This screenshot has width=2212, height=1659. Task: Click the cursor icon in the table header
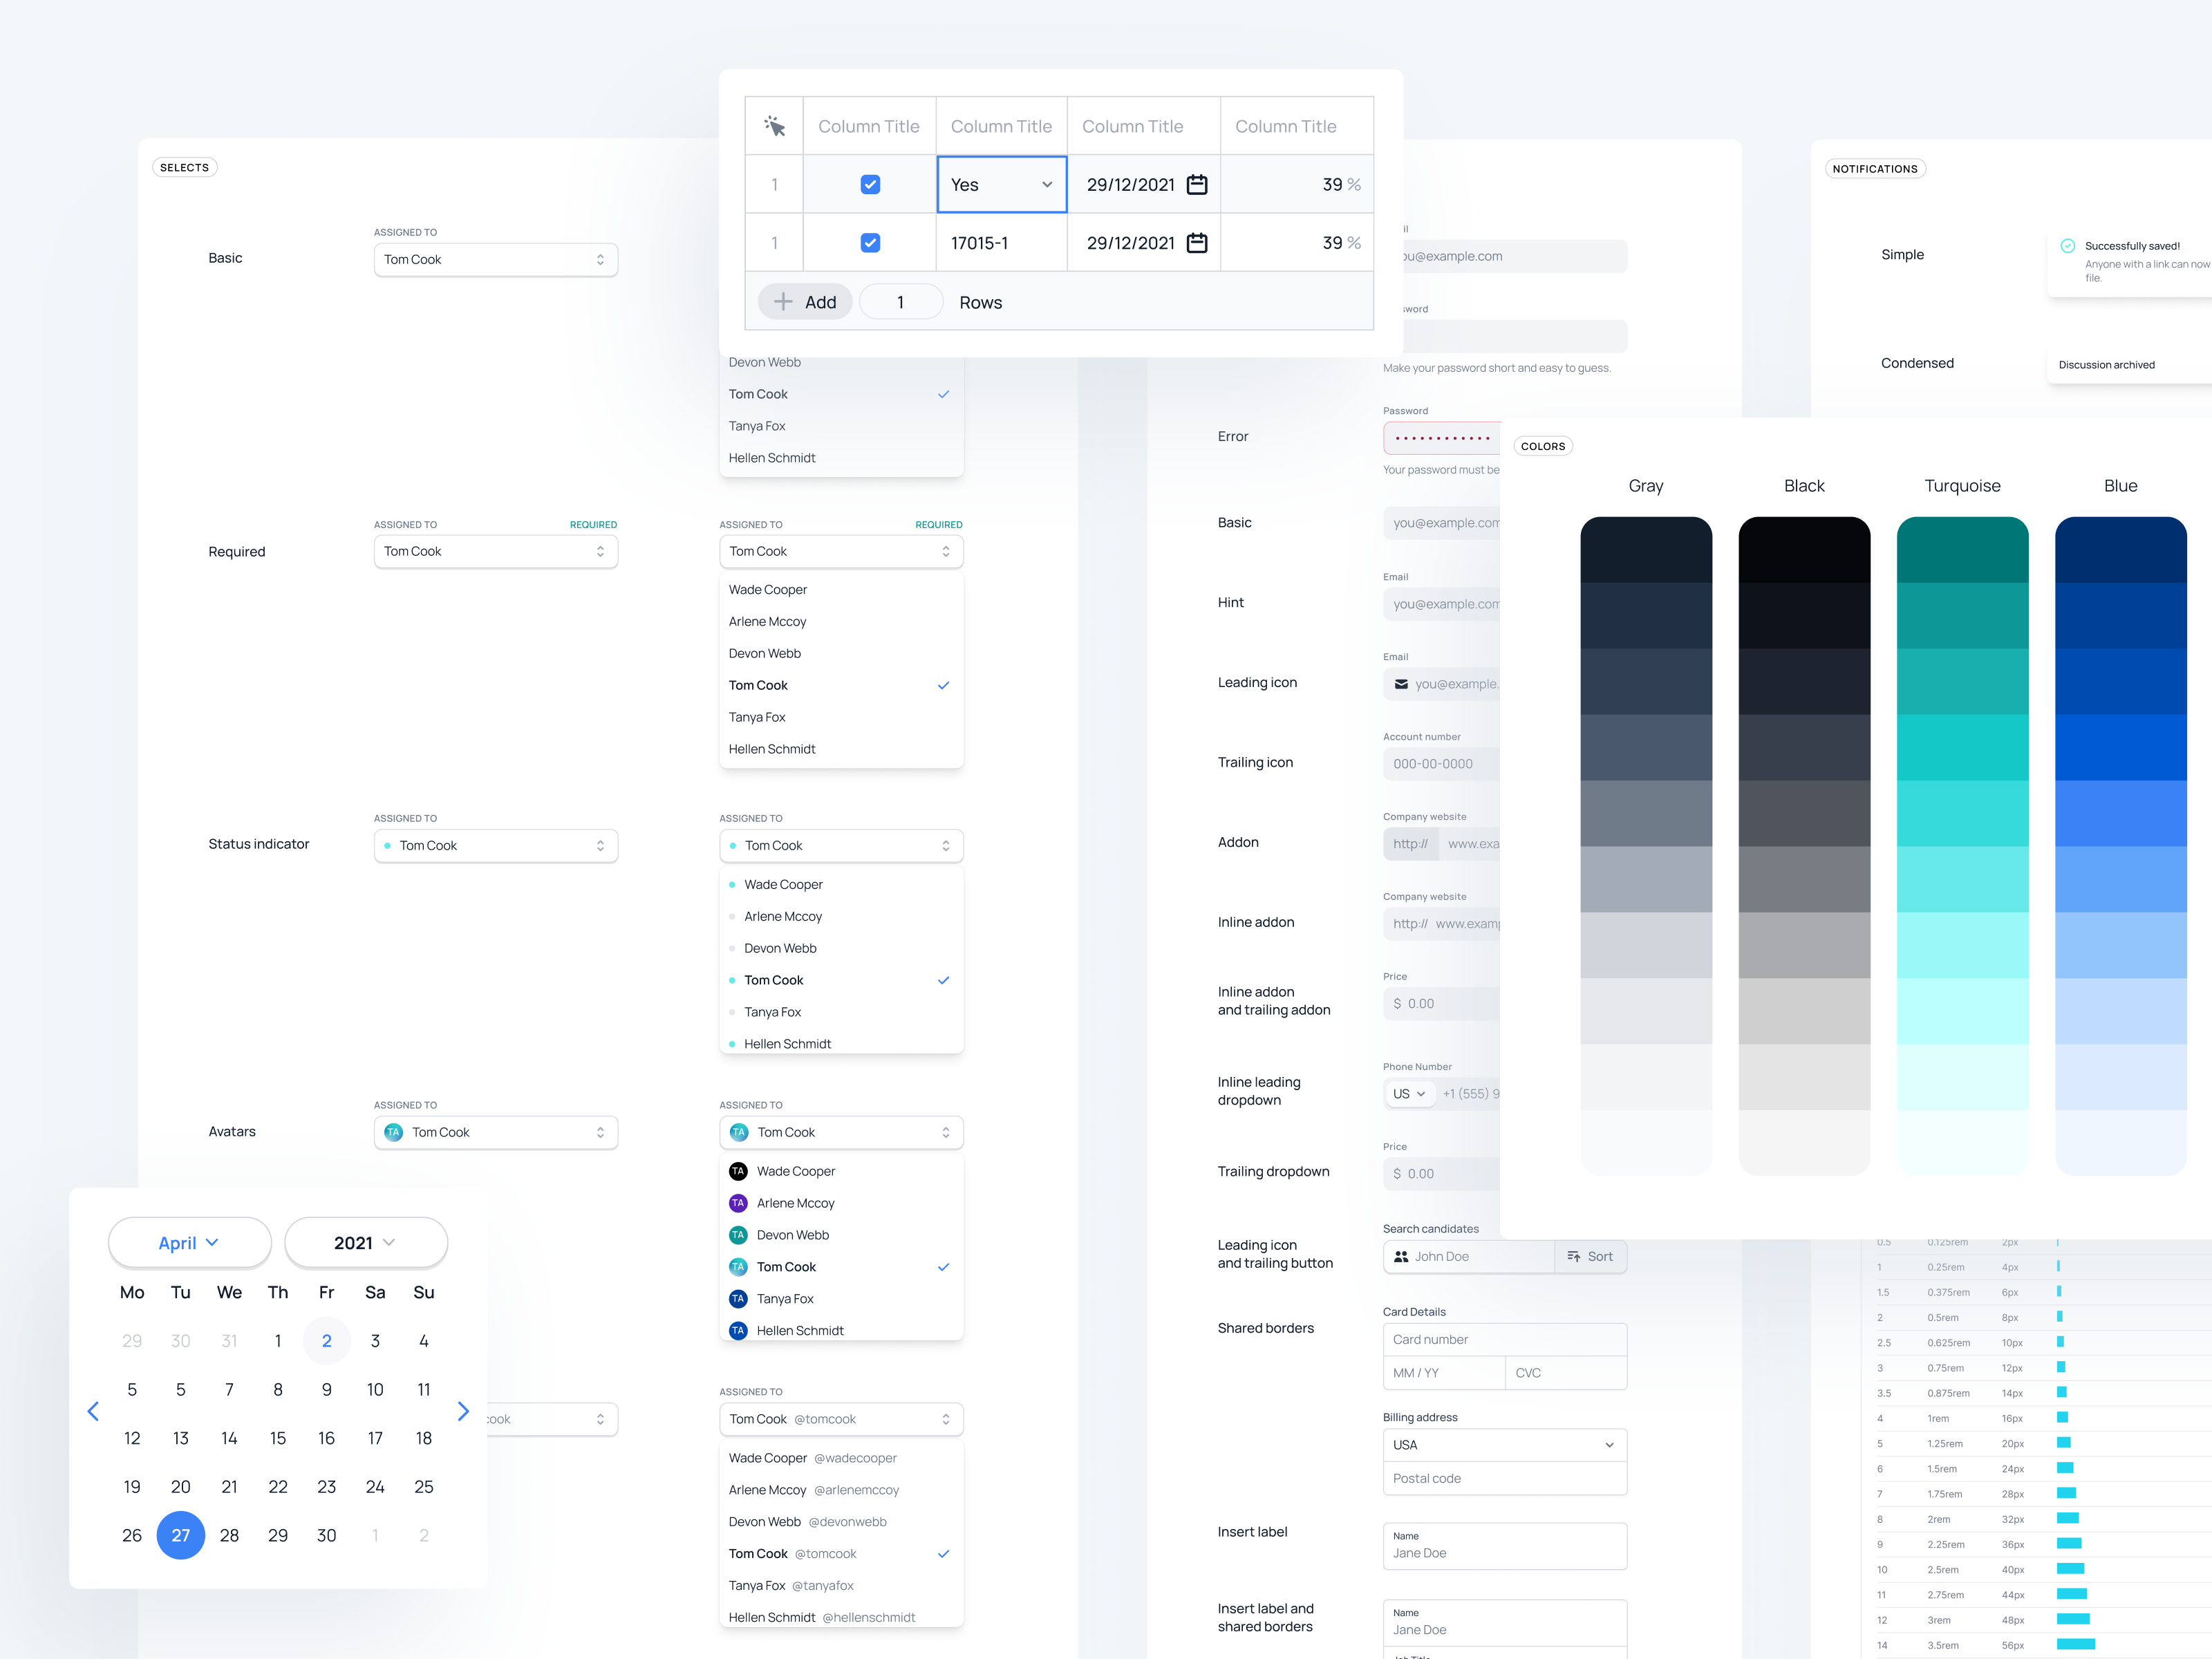[x=775, y=126]
